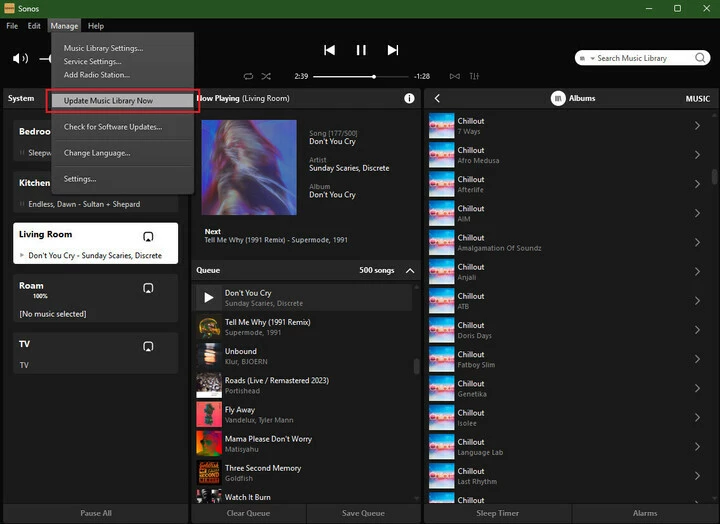This screenshot has width=720, height=524.
Task: Open Settings from Manage menu
Action: click(80, 179)
